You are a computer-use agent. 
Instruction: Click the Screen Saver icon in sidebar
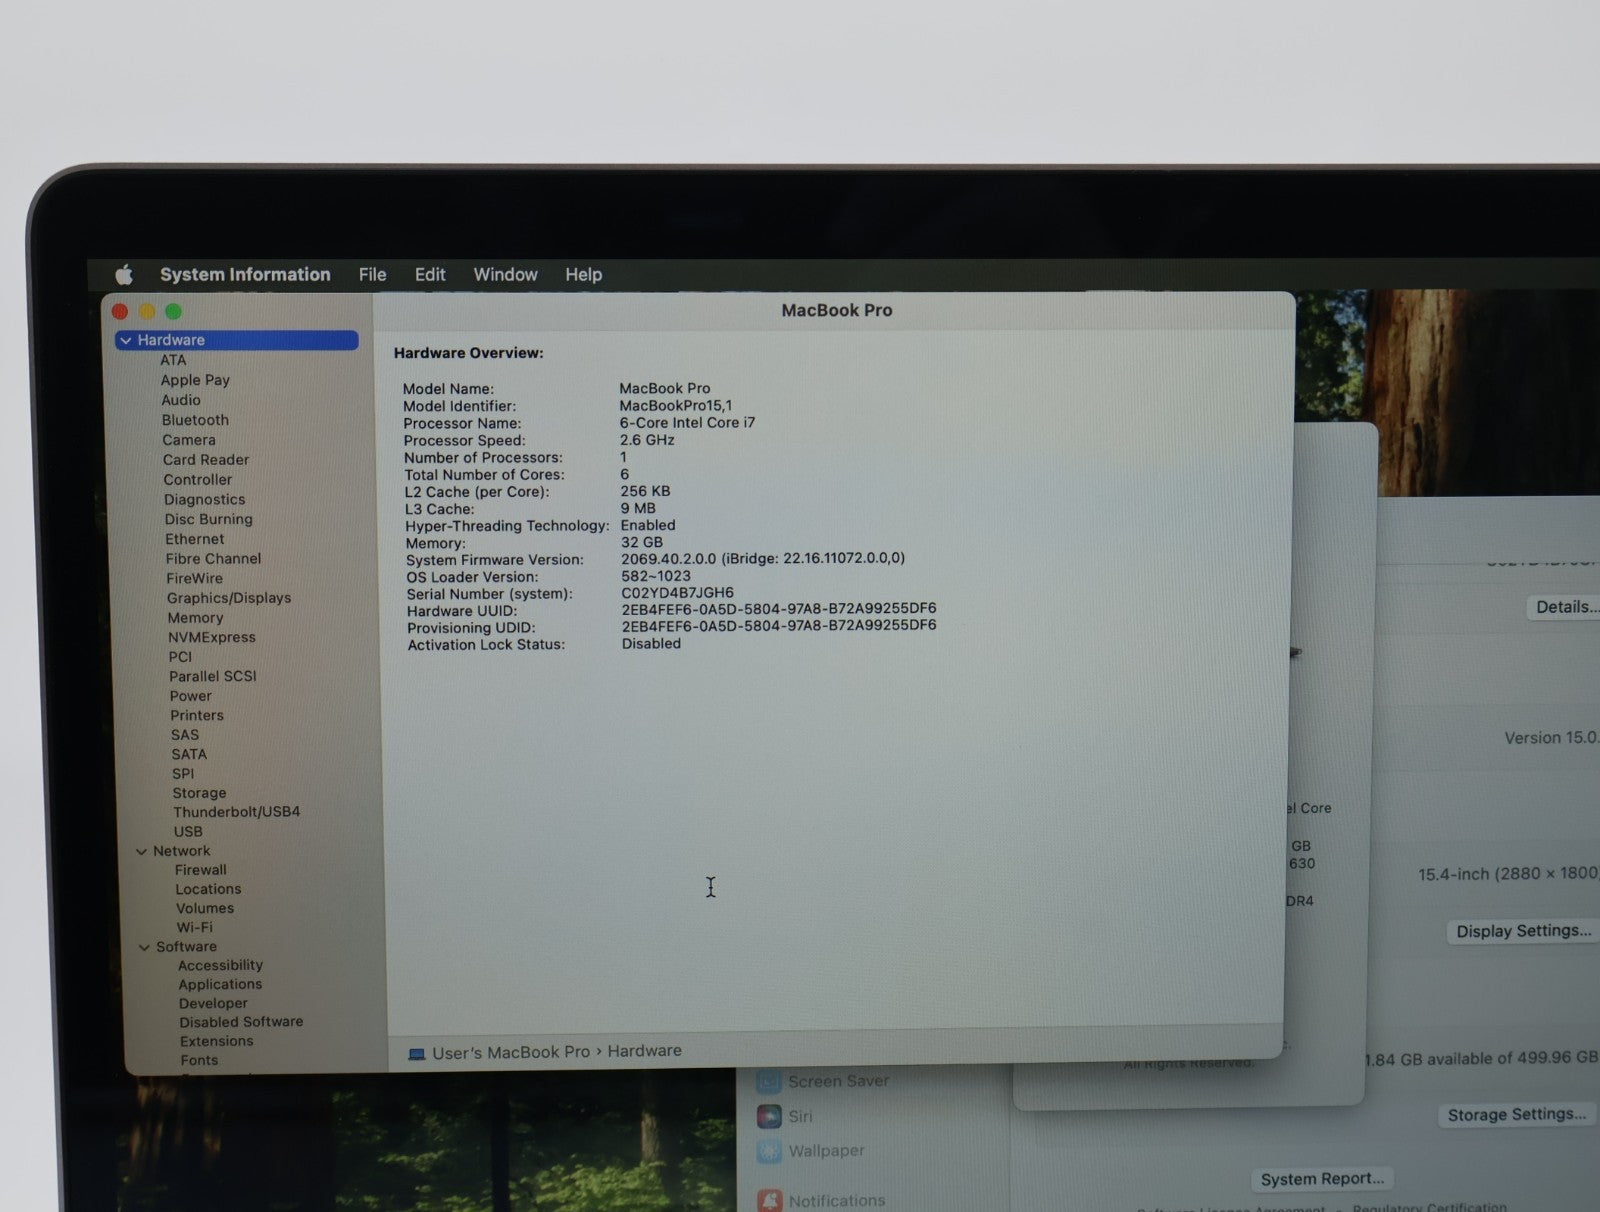click(768, 1081)
